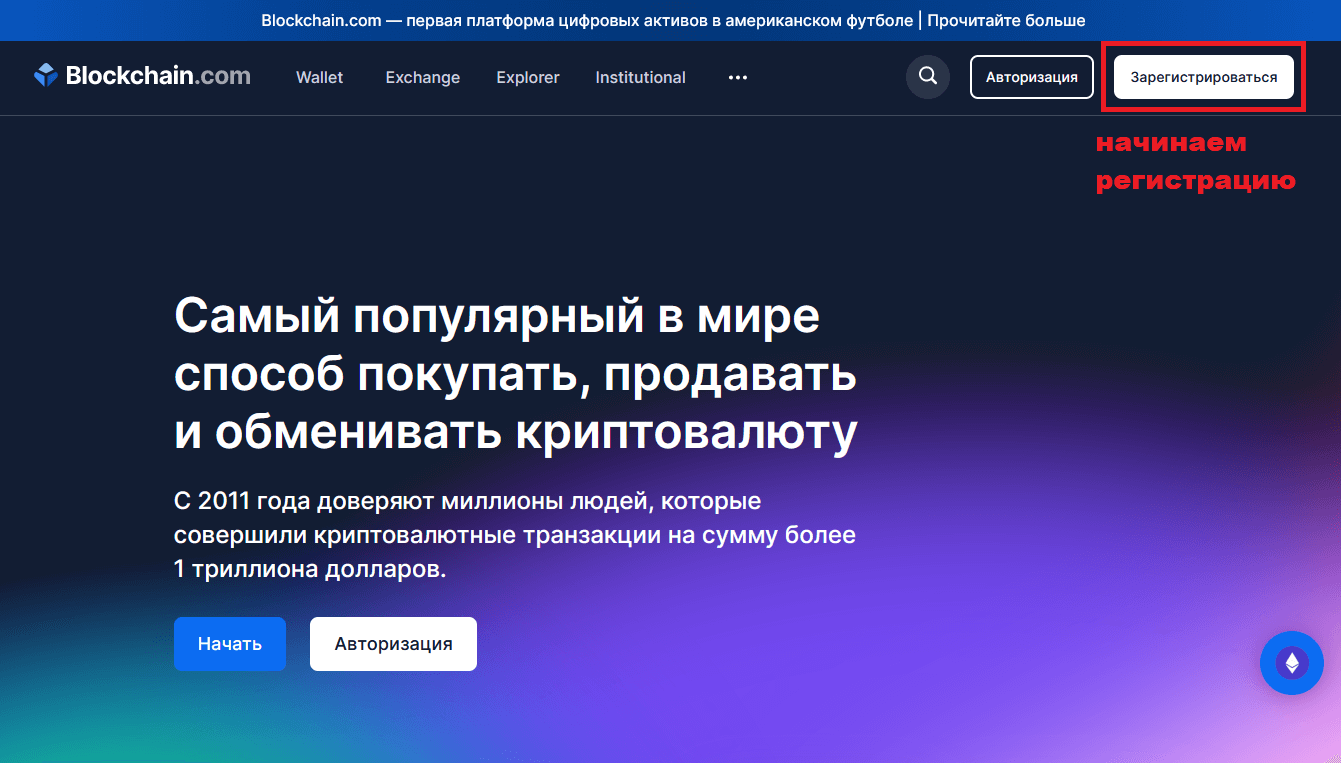Image resolution: width=1341 pixels, height=763 pixels.
Task: Select Exchange in the navigation bar
Action: [422, 77]
